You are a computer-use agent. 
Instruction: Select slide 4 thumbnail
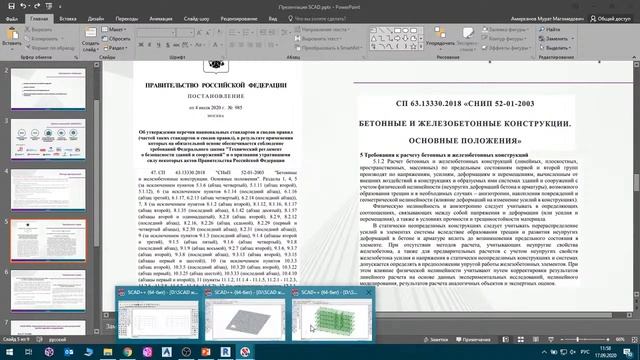point(48,190)
